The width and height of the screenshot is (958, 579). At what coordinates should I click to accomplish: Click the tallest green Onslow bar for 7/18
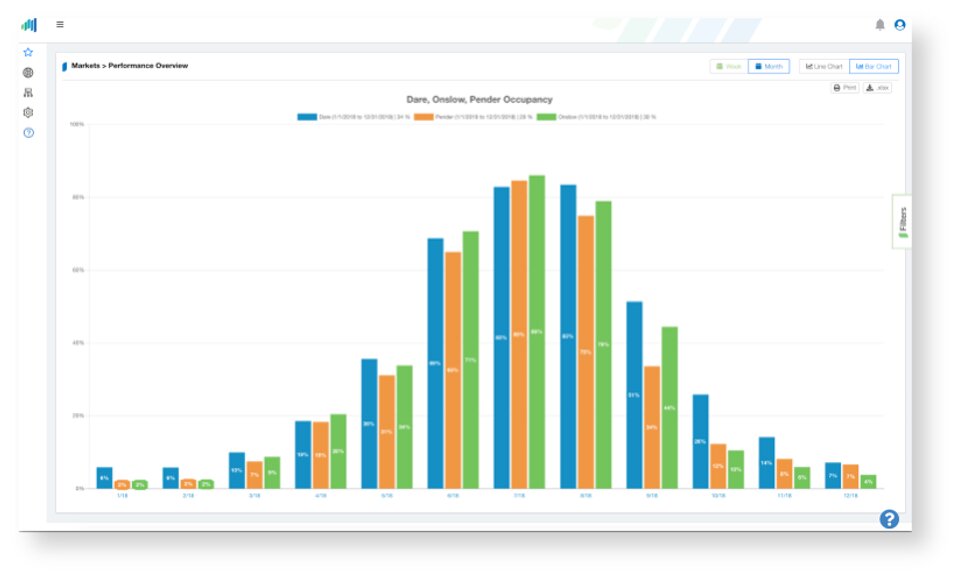pyautogui.click(x=536, y=332)
